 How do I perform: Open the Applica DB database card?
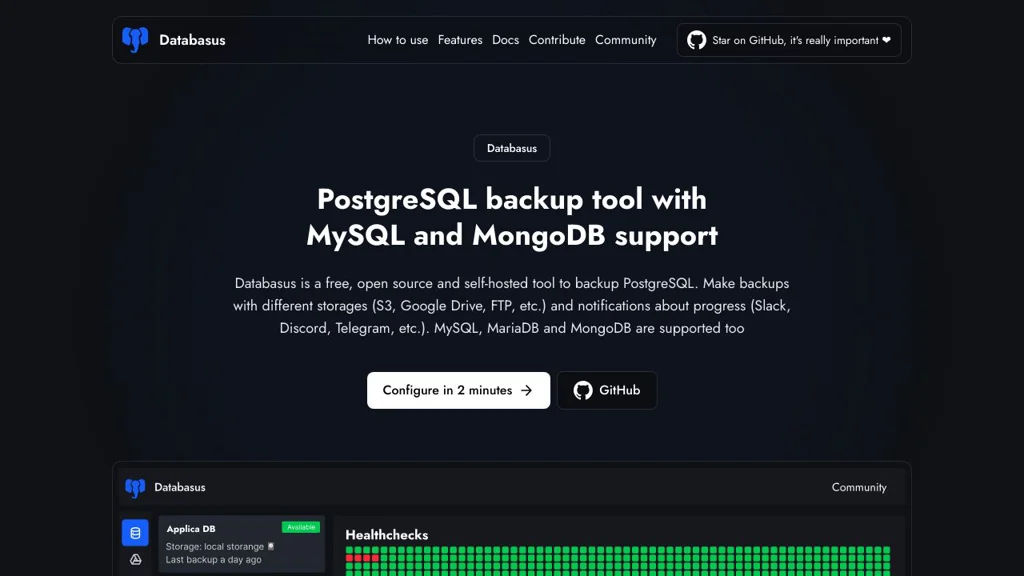(242, 544)
